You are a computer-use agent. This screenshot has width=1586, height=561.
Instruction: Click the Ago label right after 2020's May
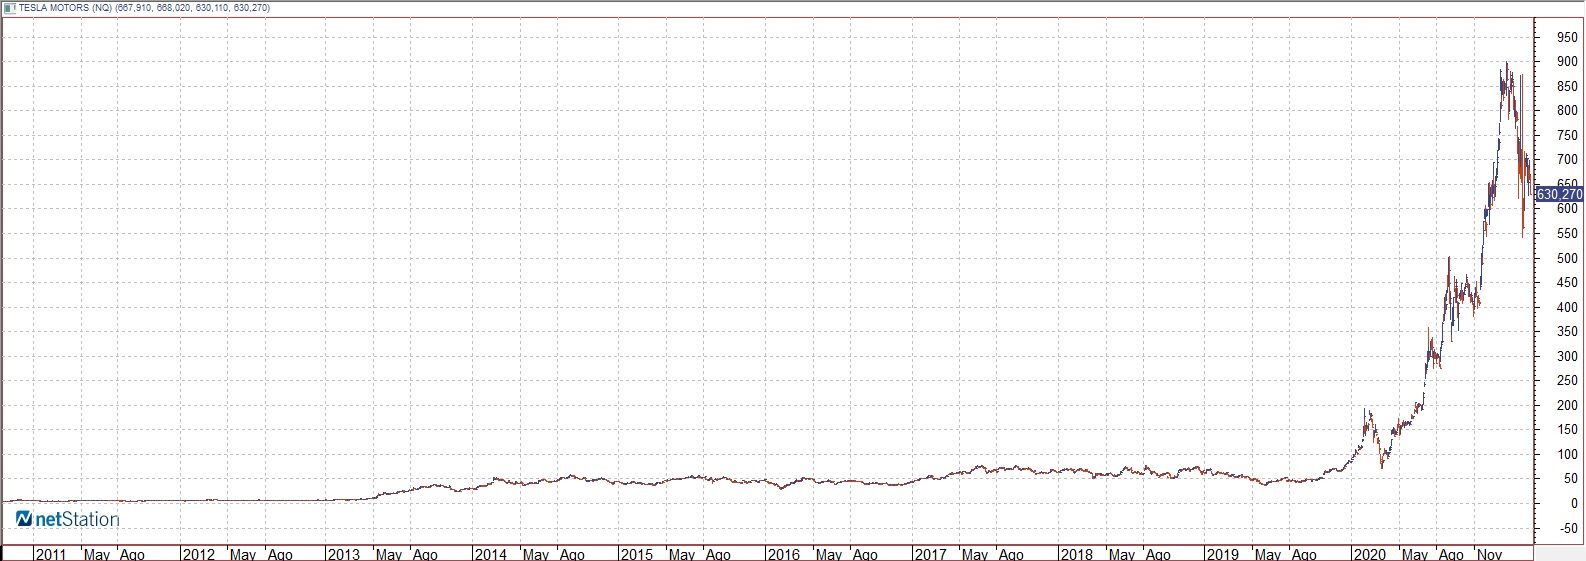(x=1449, y=553)
